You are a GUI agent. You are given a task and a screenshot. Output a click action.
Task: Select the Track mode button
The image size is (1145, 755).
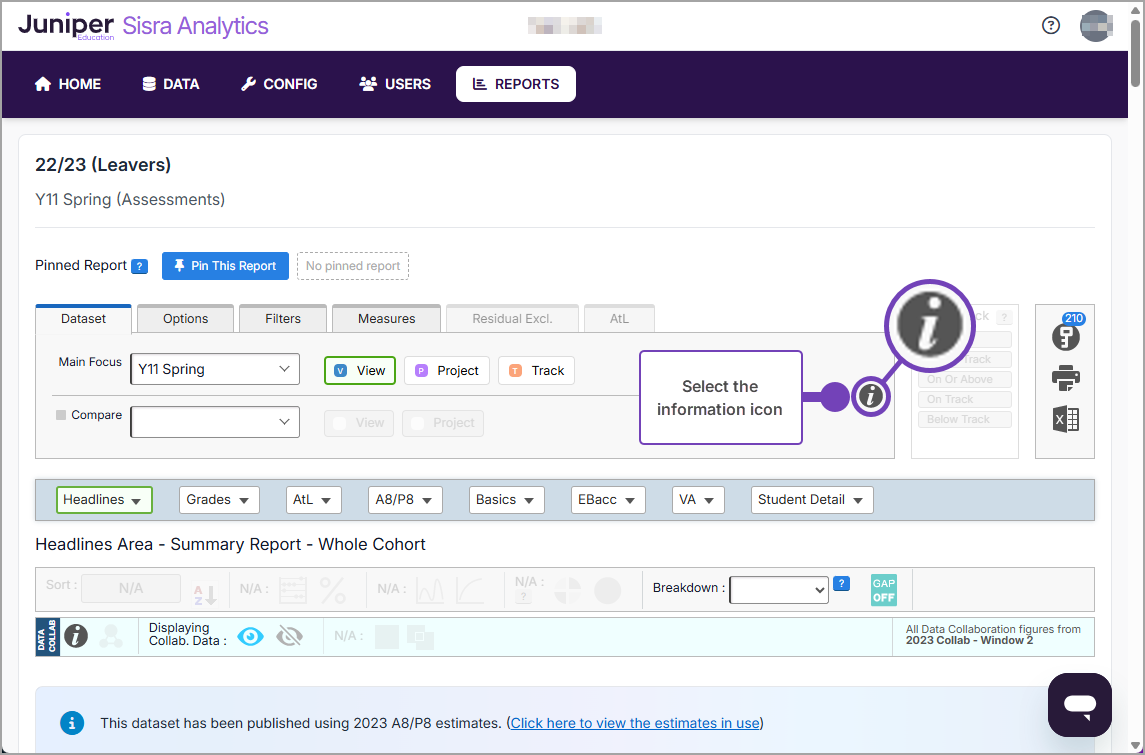coord(536,371)
